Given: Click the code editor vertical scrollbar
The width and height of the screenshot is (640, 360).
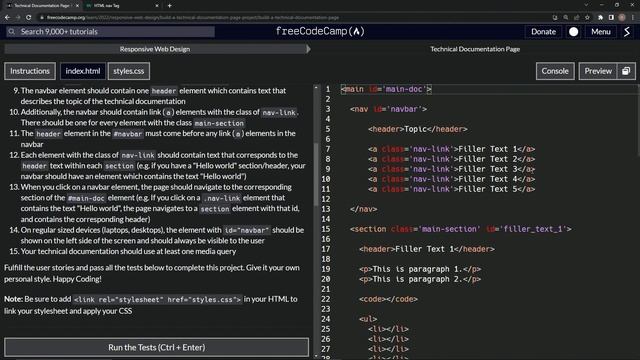Looking at the screenshot, I should [638, 122].
